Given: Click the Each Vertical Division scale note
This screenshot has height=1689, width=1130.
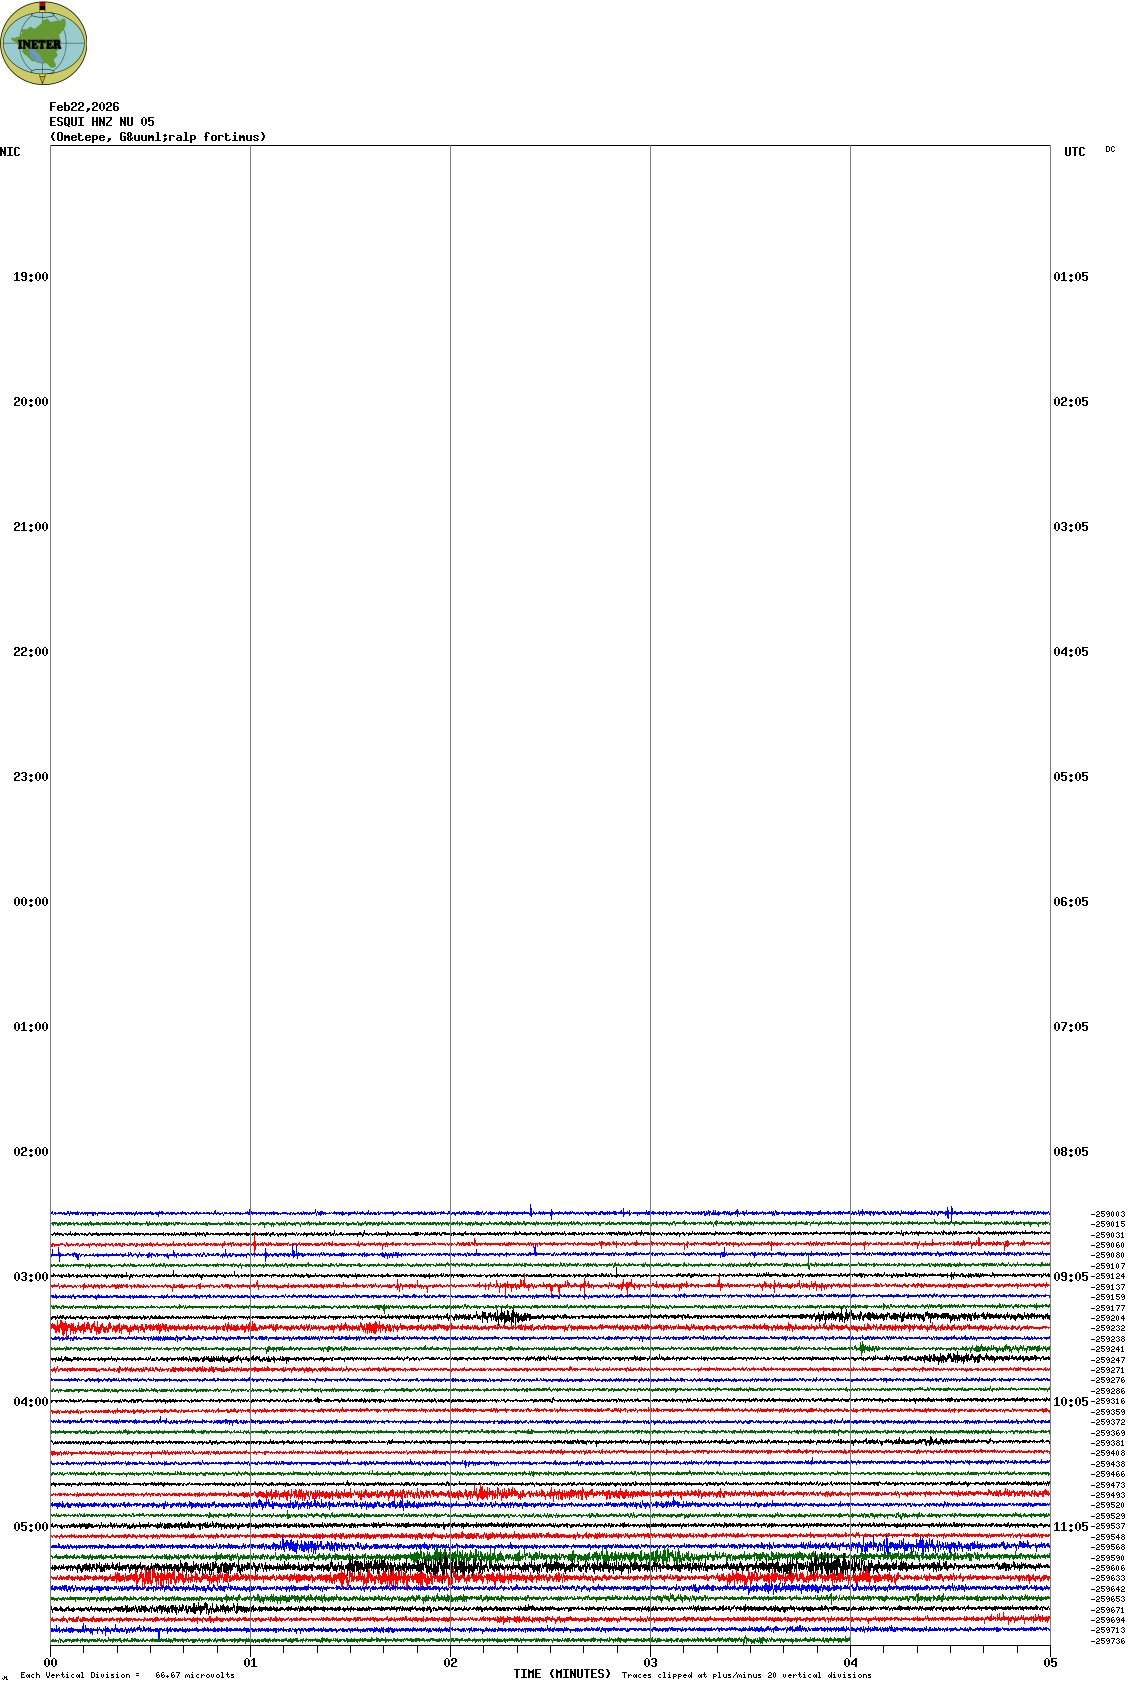Looking at the screenshot, I should 127,1675.
